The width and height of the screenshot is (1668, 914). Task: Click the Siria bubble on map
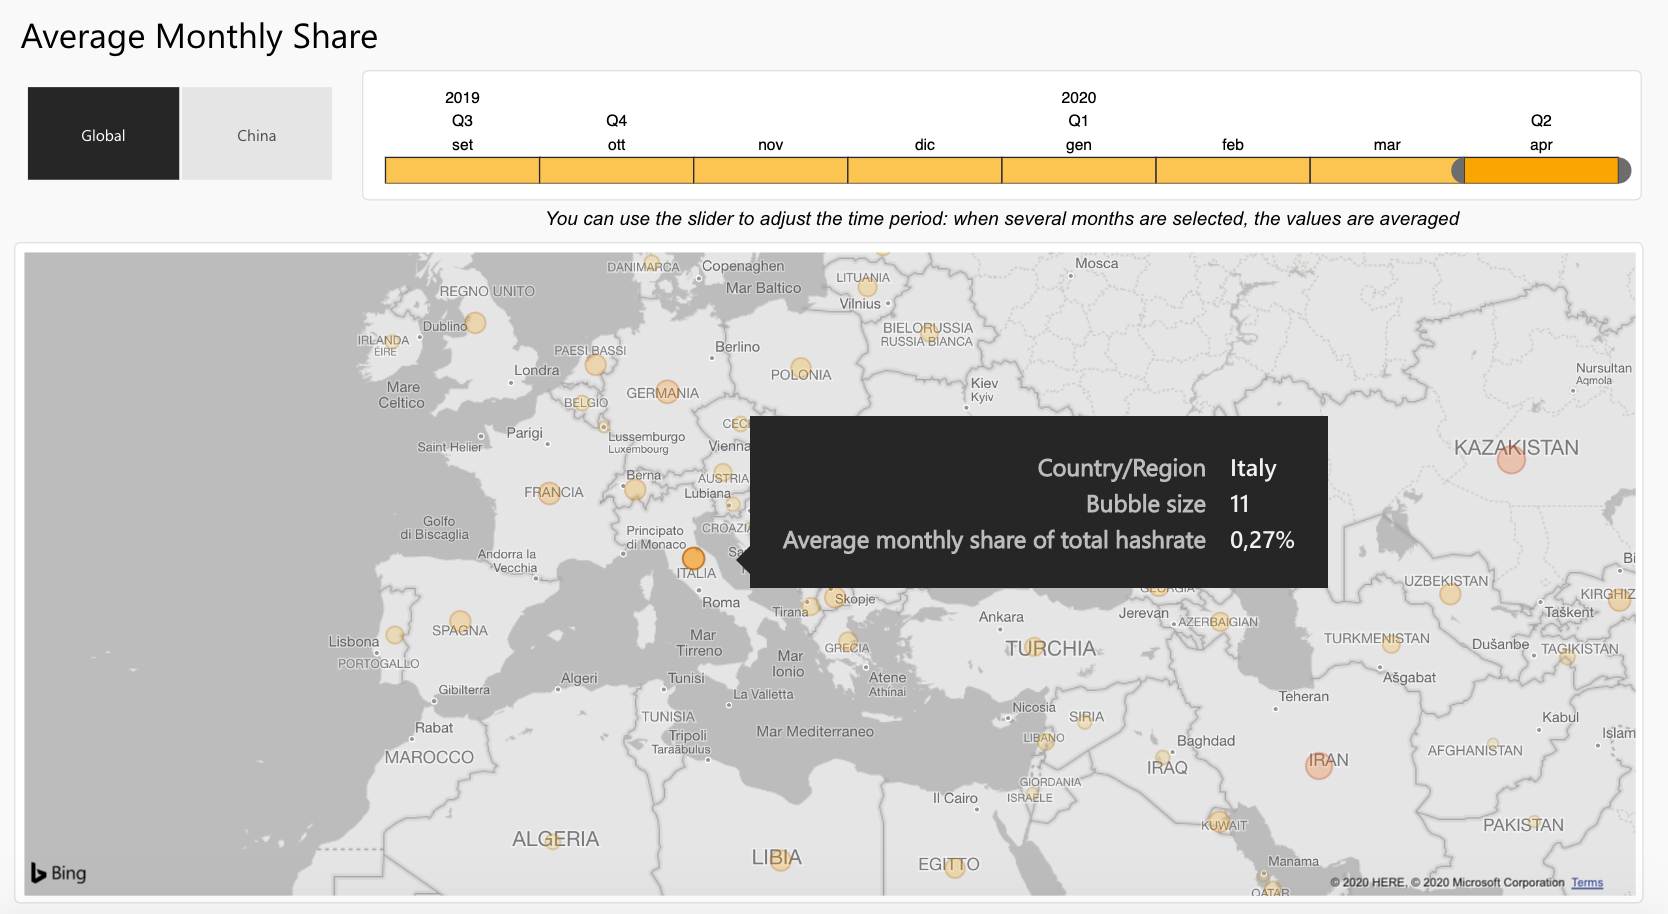pyautogui.click(x=1084, y=721)
